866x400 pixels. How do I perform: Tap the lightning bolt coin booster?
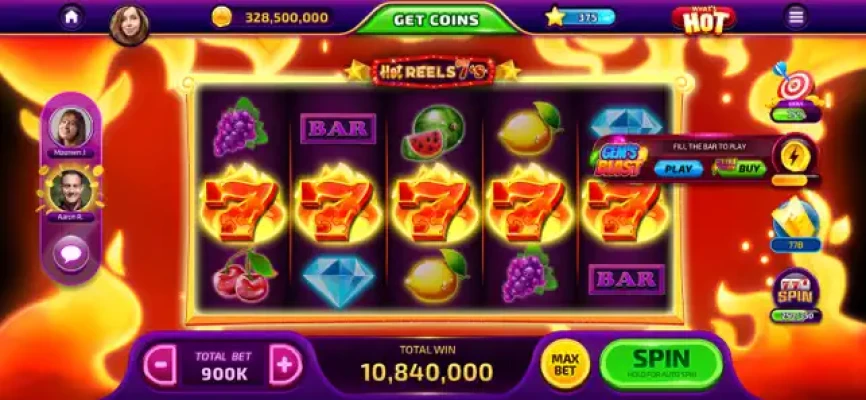795,158
